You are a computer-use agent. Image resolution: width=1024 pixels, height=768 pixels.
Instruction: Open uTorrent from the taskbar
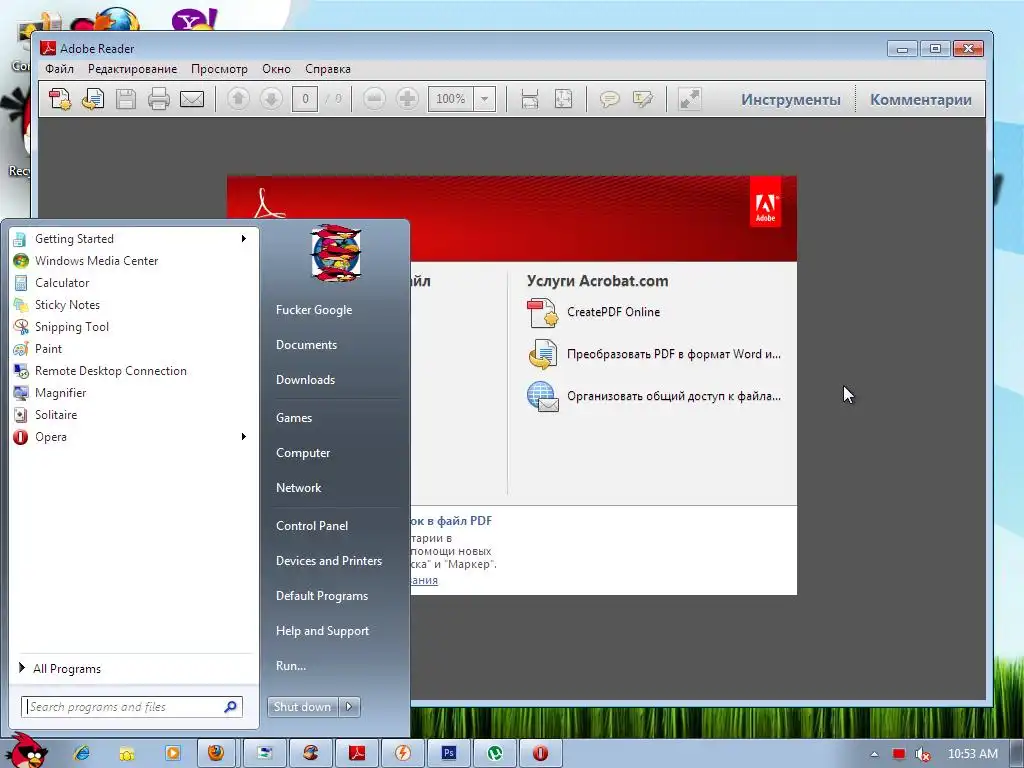pyautogui.click(x=495, y=753)
